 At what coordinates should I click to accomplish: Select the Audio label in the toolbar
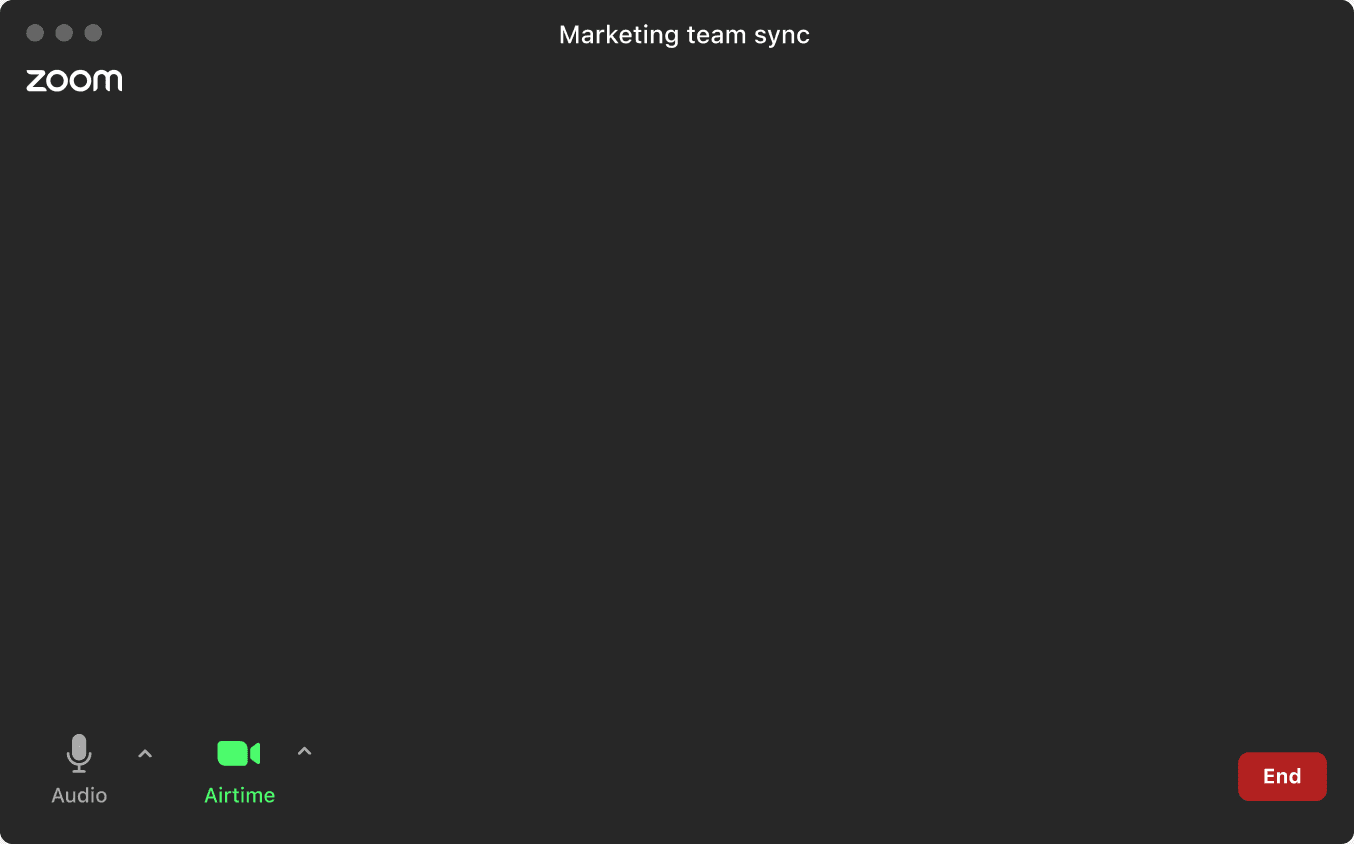(78, 795)
